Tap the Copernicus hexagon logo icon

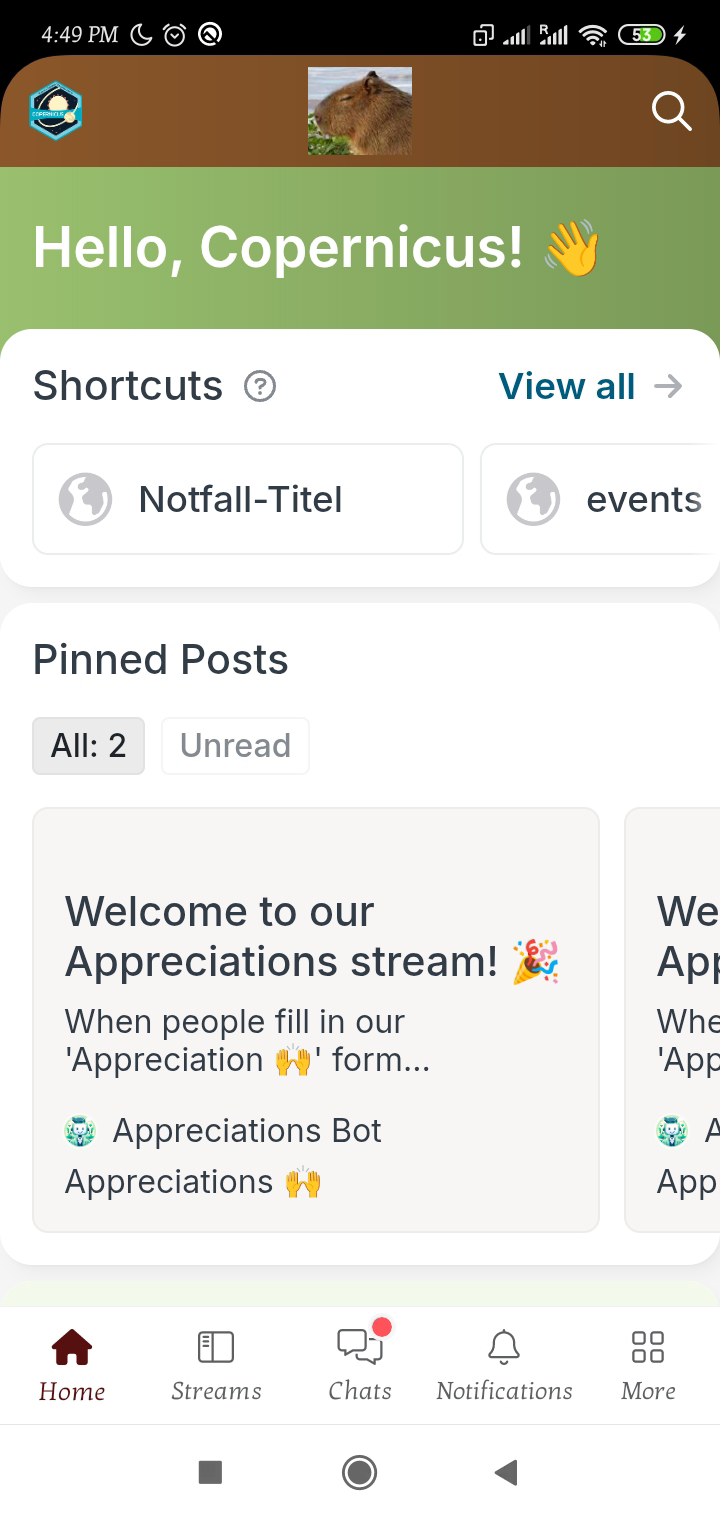point(56,110)
